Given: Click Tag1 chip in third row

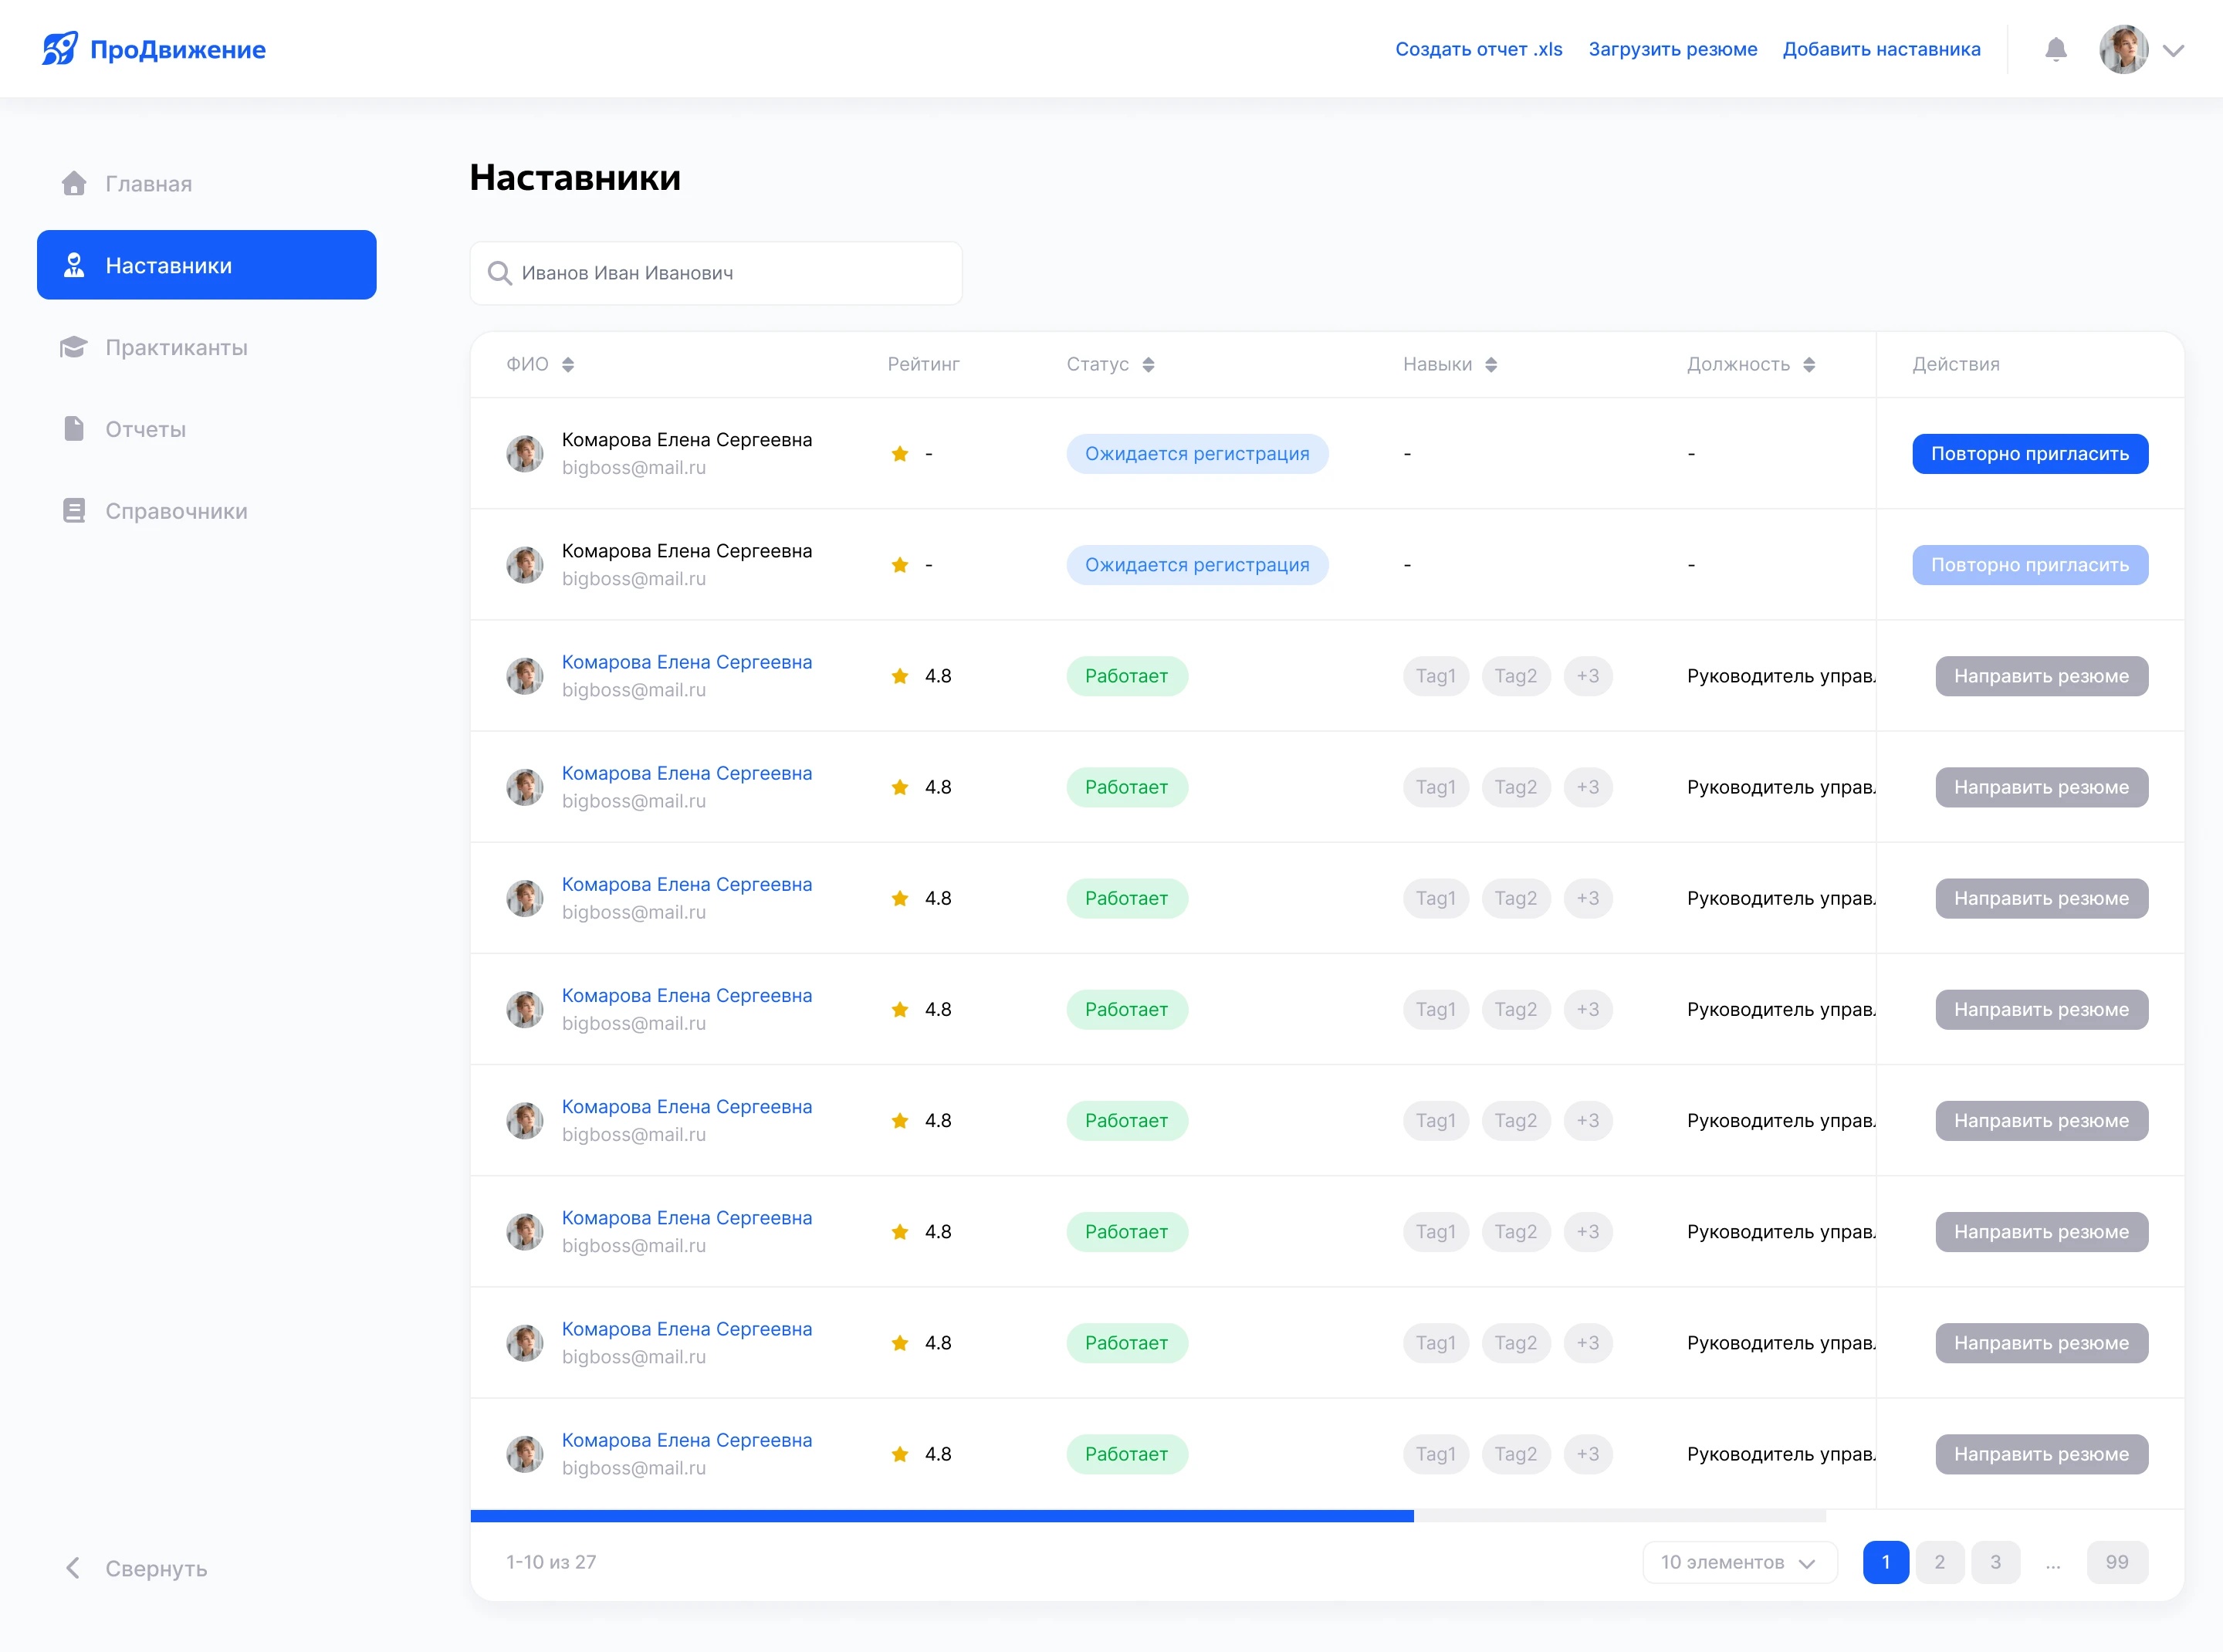Looking at the screenshot, I should pos(1436,676).
